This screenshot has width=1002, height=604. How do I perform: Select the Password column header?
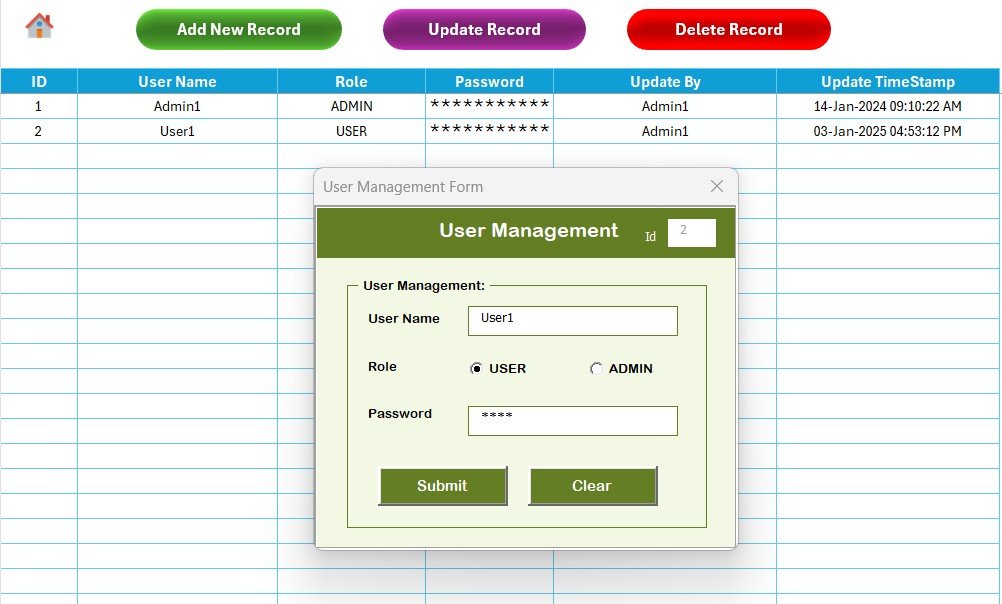488,81
